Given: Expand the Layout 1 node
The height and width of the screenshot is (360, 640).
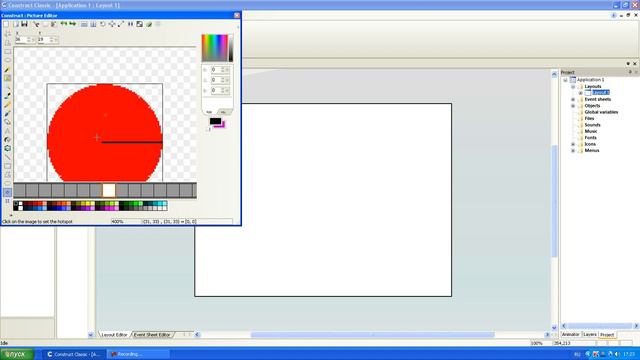Looking at the screenshot, I should point(580,93).
